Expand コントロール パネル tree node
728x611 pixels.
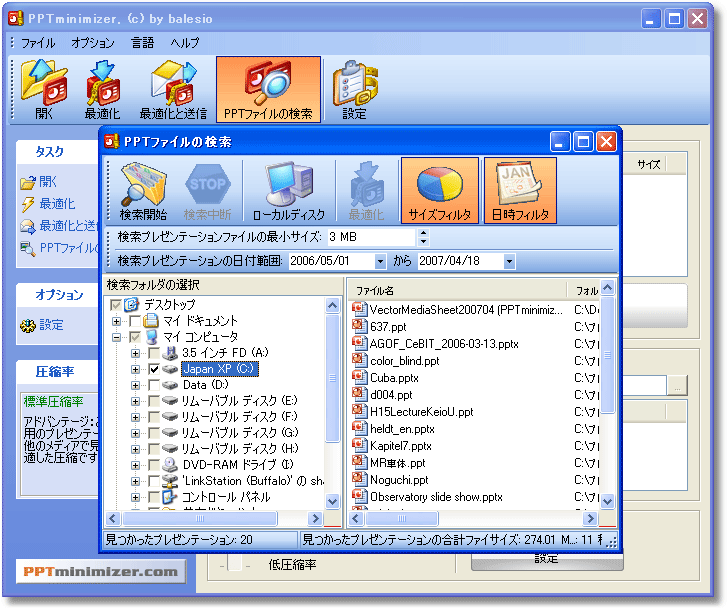(135, 497)
